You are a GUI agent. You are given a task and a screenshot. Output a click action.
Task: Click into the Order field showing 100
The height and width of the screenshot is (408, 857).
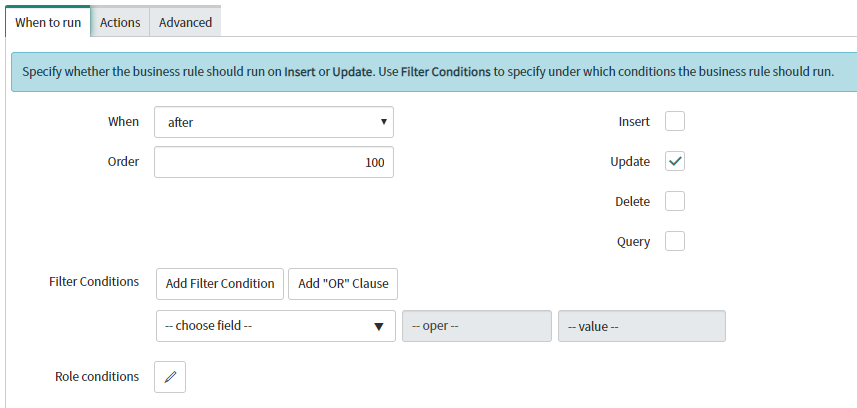274,162
